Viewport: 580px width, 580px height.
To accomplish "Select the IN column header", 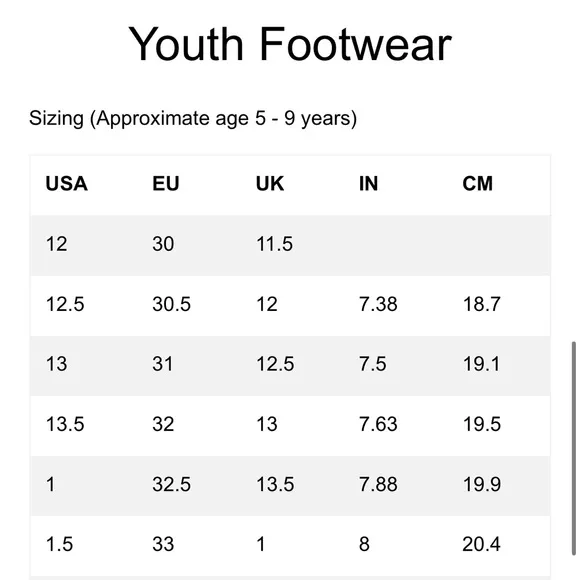I will (368, 183).
